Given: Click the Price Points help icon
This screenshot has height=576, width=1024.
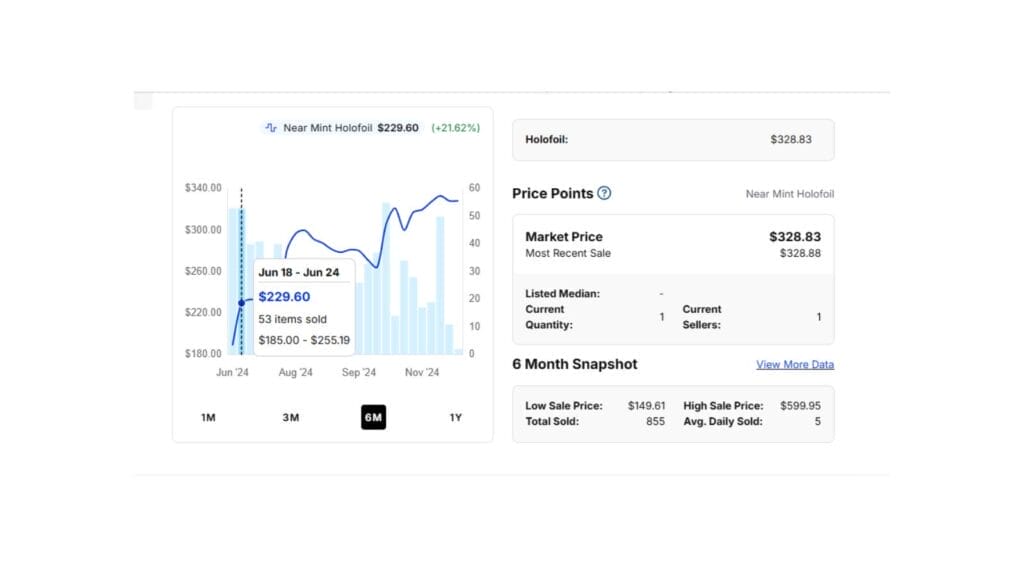Looking at the screenshot, I should pos(604,193).
